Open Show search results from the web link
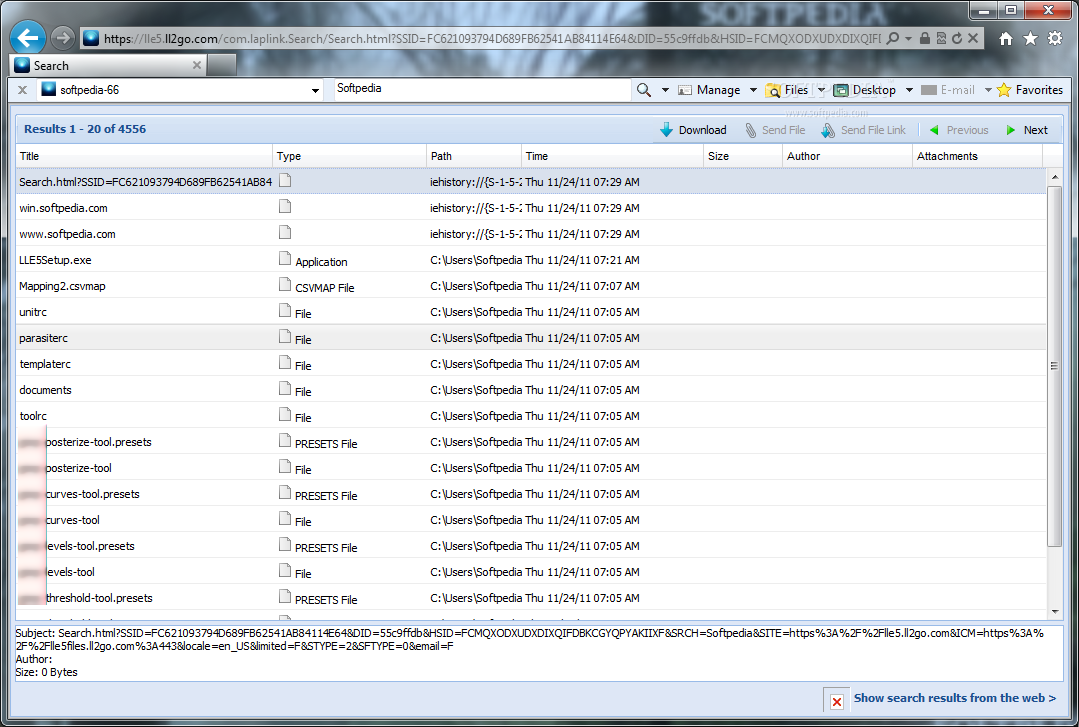1079x727 pixels. 954,698
